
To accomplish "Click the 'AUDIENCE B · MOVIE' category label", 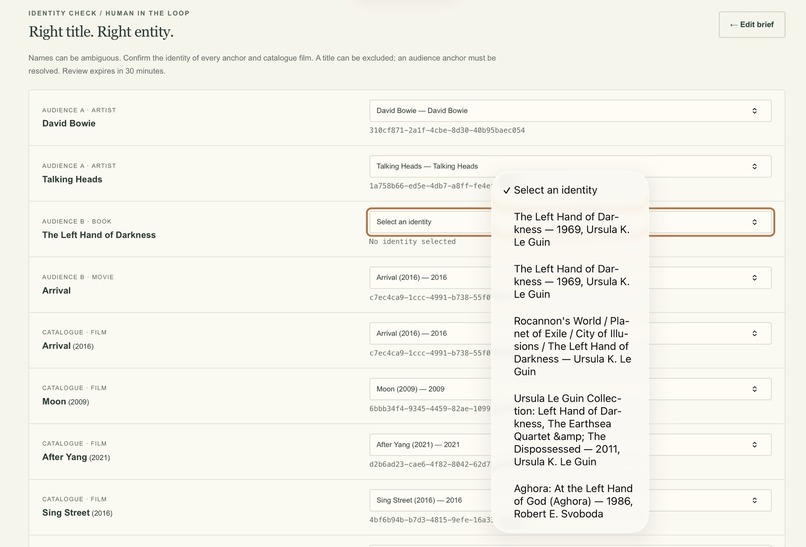I will click(x=78, y=277).
